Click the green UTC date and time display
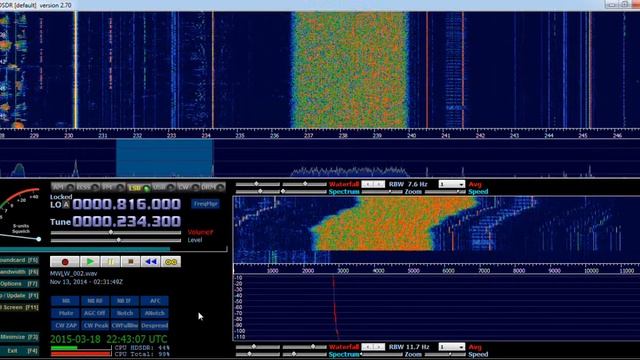The height and width of the screenshot is (360, 640). 109,339
